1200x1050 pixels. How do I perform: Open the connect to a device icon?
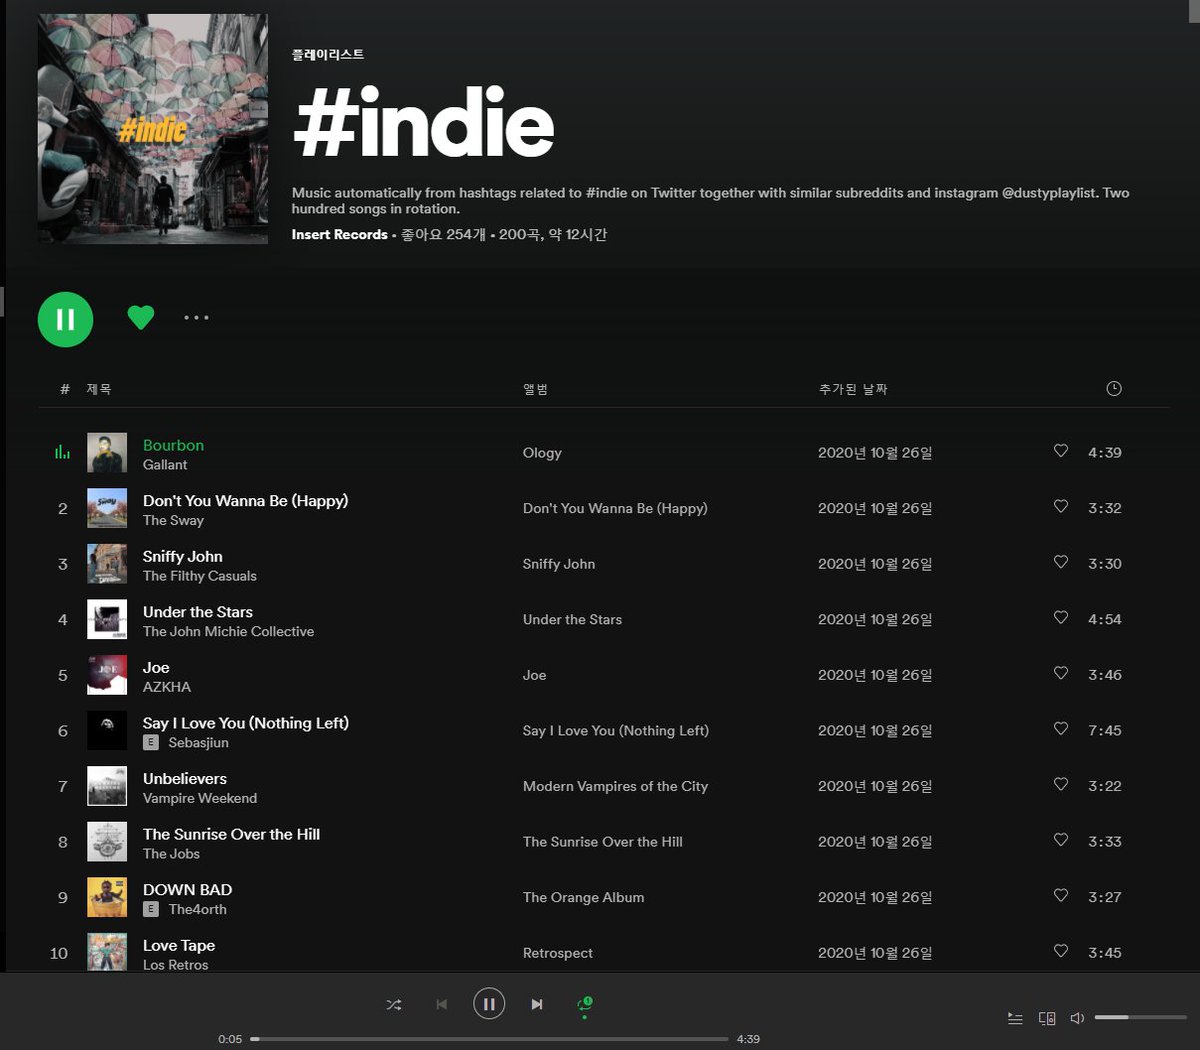pos(1047,1018)
